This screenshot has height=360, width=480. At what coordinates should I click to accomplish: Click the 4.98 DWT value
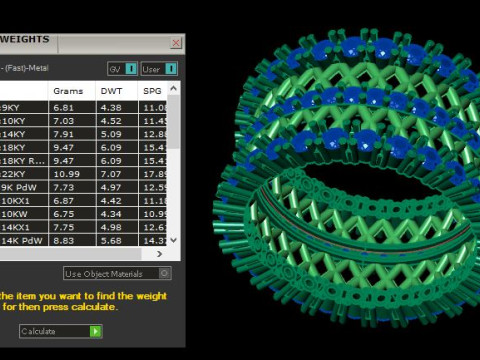[x=111, y=228]
